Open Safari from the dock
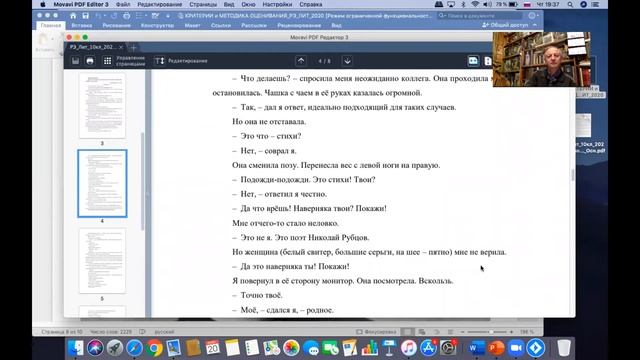The width and height of the screenshot is (640, 360). tap(134, 348)
